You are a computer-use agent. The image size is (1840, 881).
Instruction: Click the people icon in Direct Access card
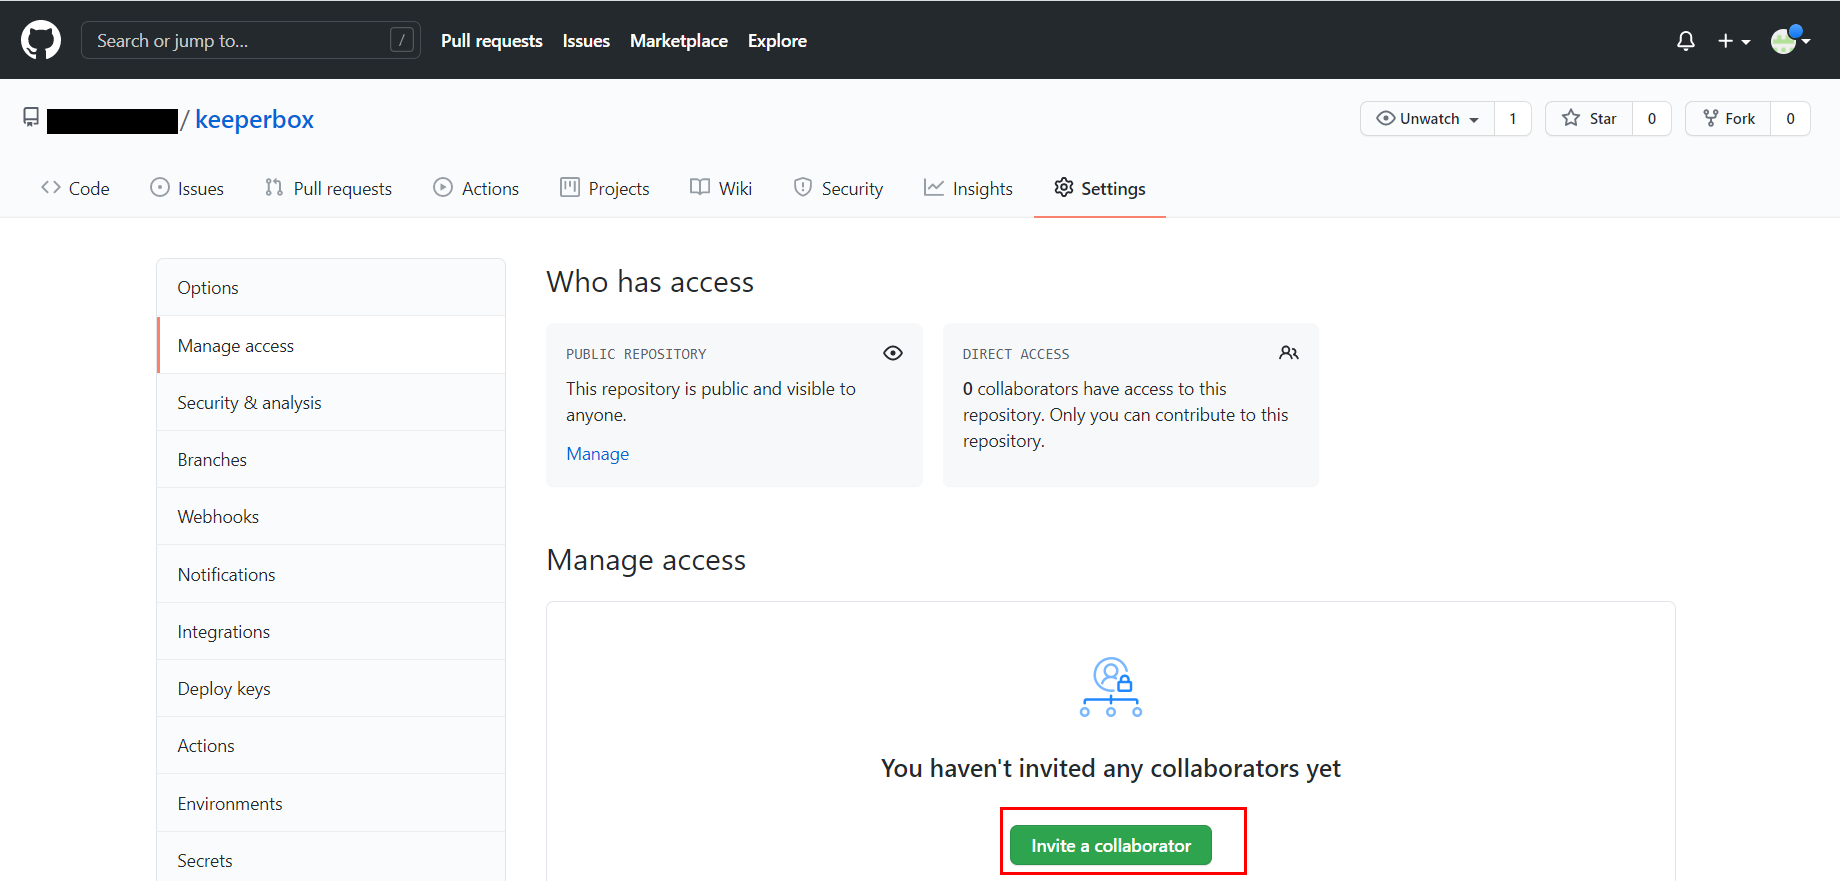click(x=1289, y=353)
